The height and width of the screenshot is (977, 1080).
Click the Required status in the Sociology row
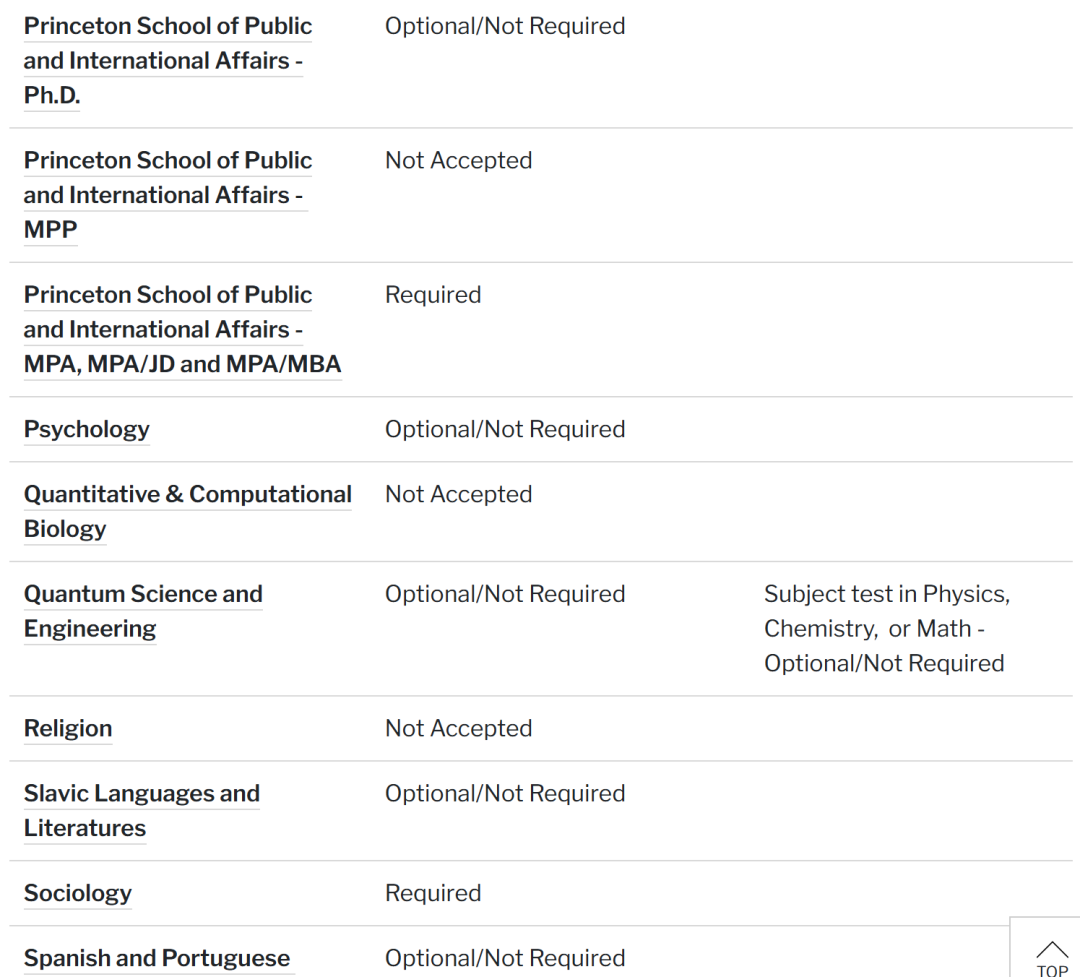coord(433,894)
